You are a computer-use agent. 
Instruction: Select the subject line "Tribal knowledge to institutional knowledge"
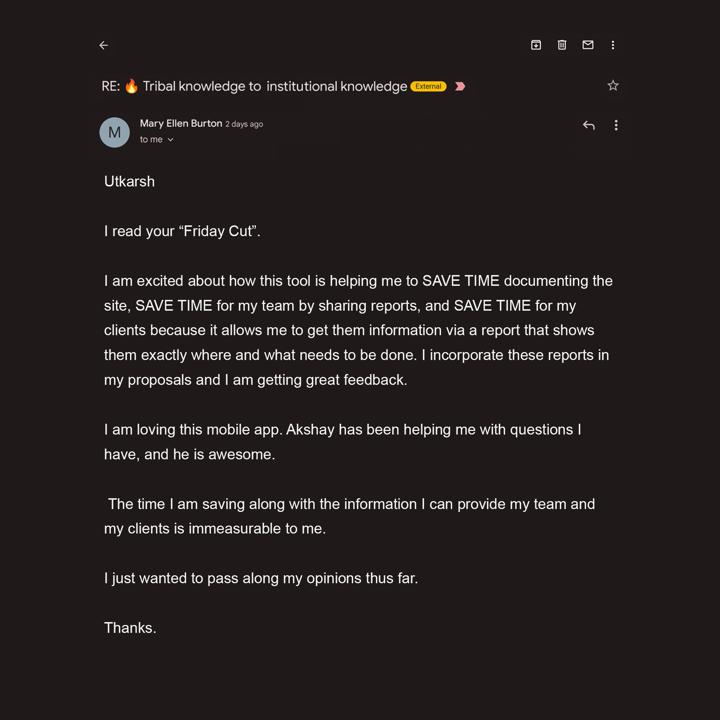point(275,86)
